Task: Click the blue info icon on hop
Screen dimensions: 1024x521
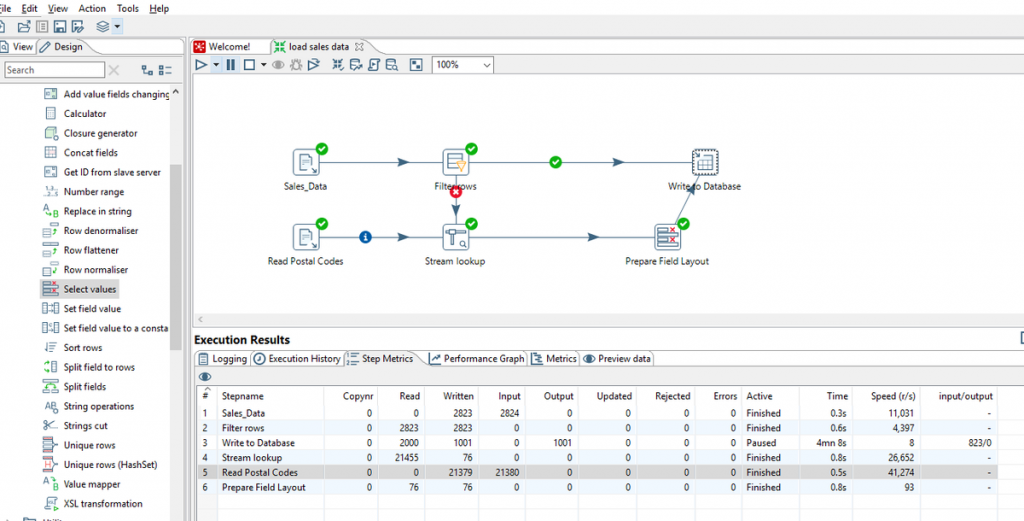Action: coord(365,236)
